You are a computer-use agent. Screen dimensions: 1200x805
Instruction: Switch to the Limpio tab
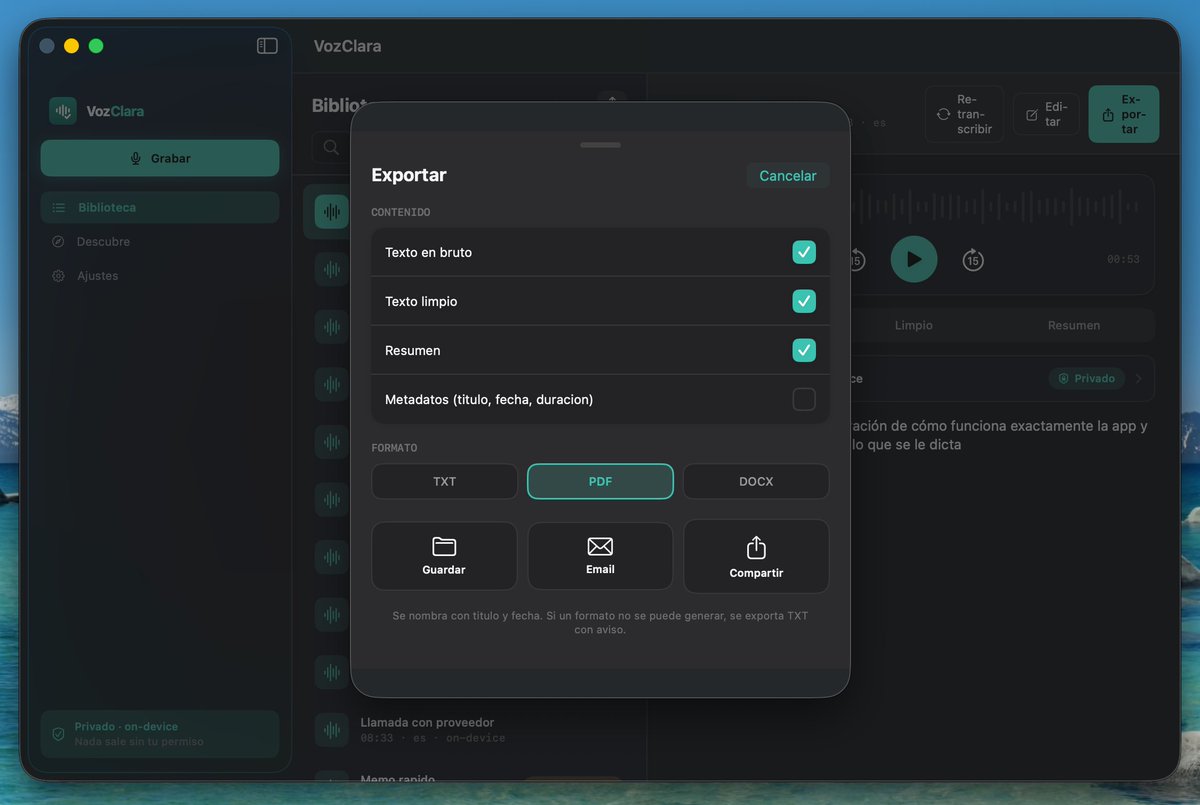(x=914, y=325)
